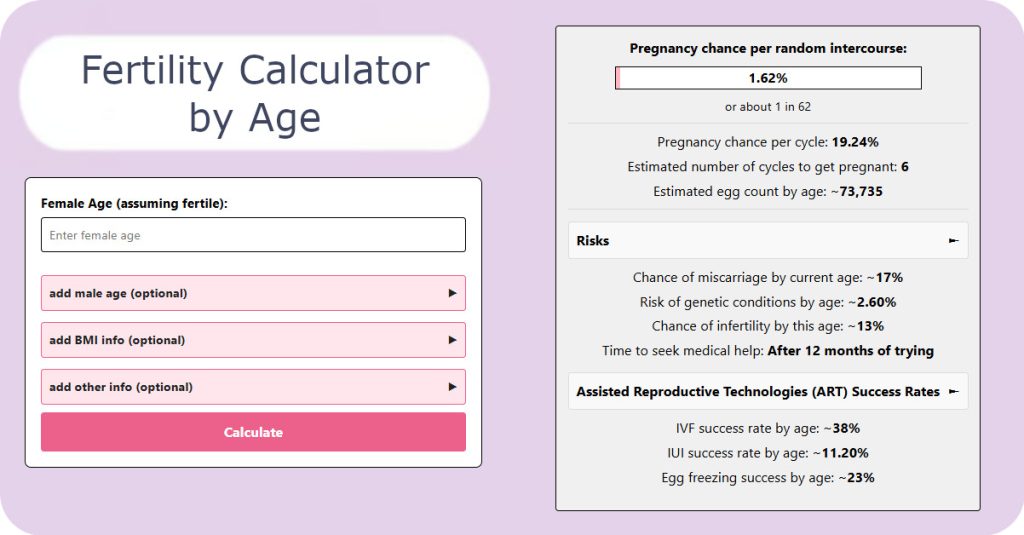Viewport: 1024px width, 535px height.
Task: Click the arrow icon on male age row
Action: (x=452, y=293)
